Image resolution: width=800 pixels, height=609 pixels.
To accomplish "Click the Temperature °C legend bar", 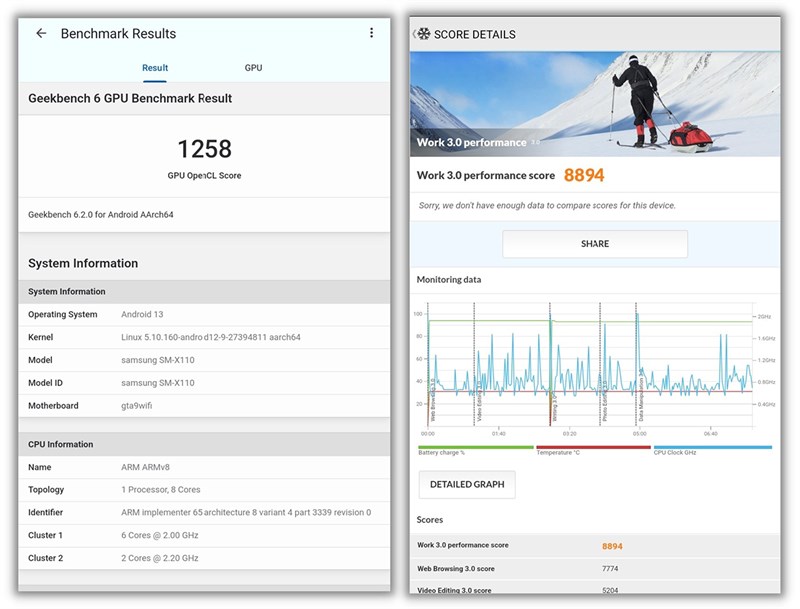I will tap(593, 448).
